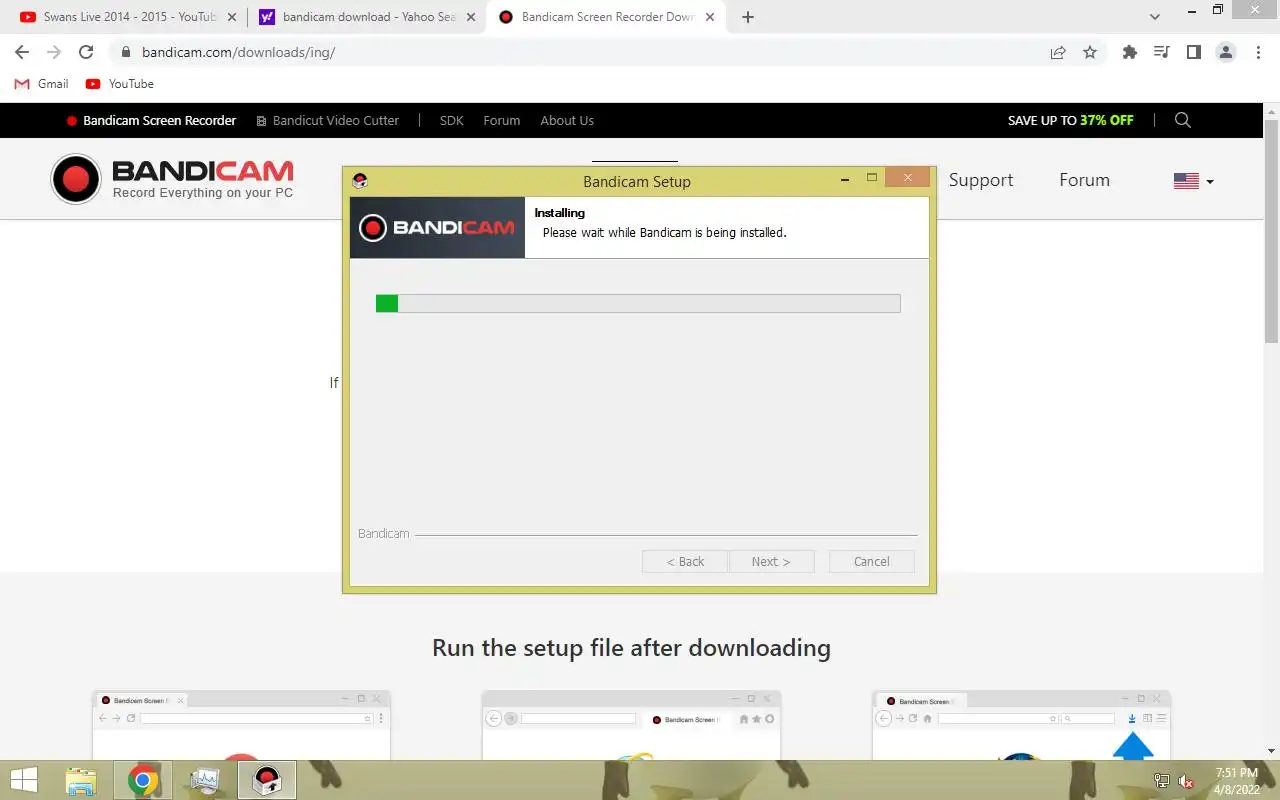Open About Us link
The width and height of the screenshot is (1280, 800).
(x=567, y=120)
